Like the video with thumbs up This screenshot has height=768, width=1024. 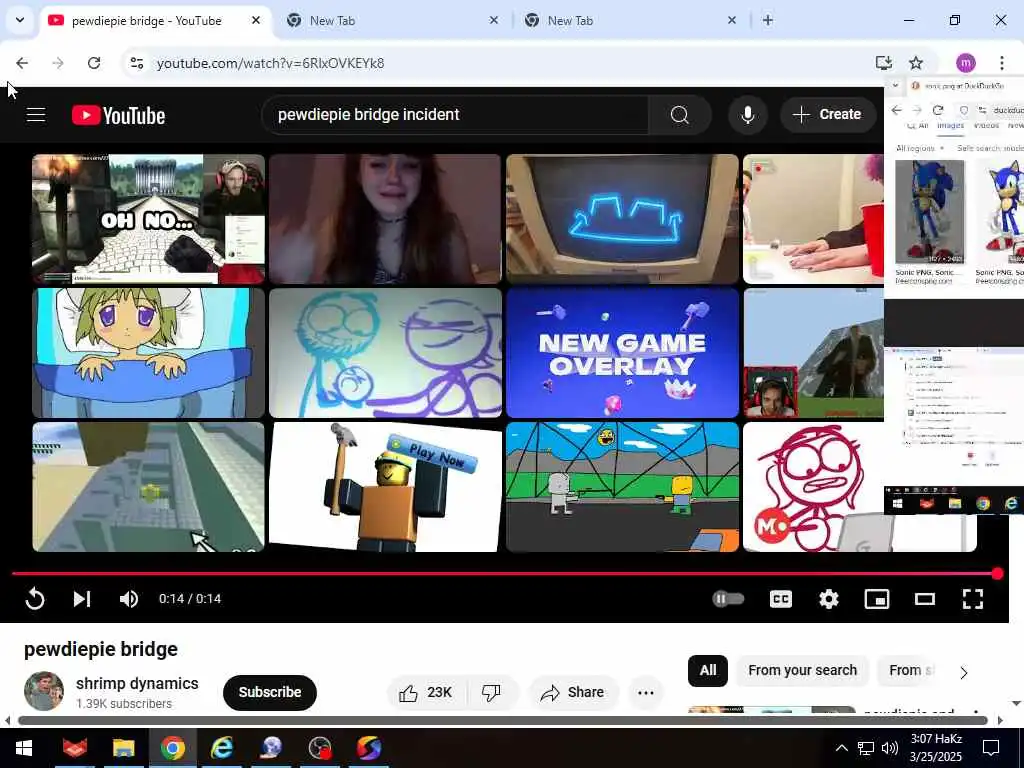(x=428, y=692)
